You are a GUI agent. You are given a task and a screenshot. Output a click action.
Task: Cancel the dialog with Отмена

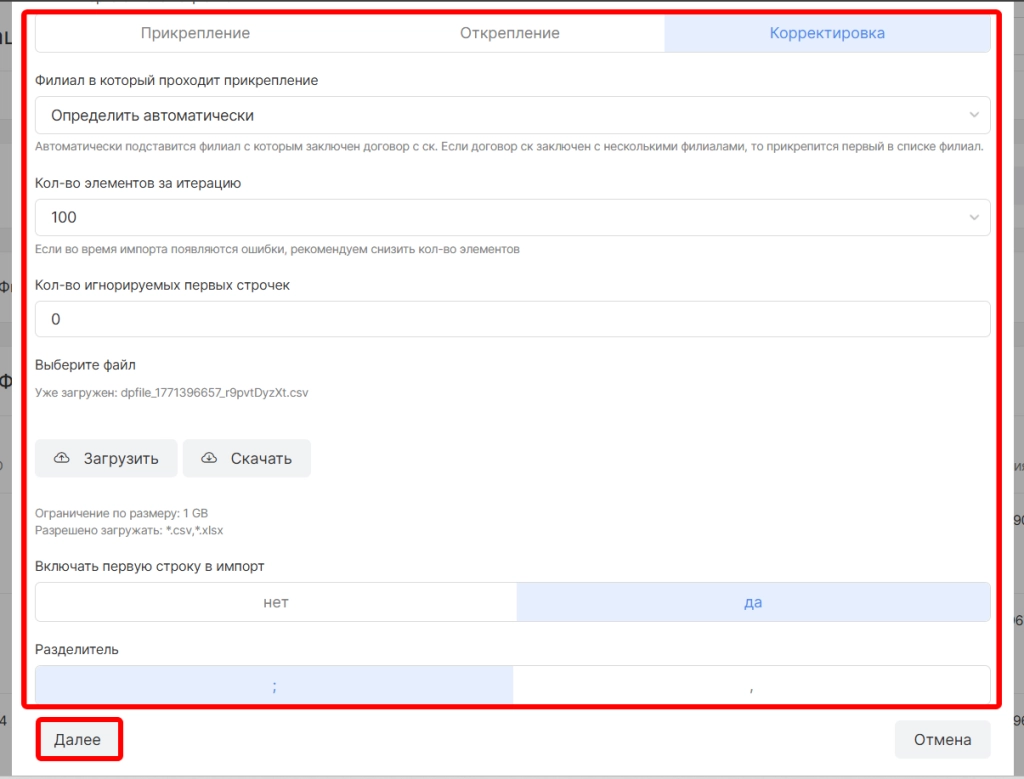[x=942, y=740]
